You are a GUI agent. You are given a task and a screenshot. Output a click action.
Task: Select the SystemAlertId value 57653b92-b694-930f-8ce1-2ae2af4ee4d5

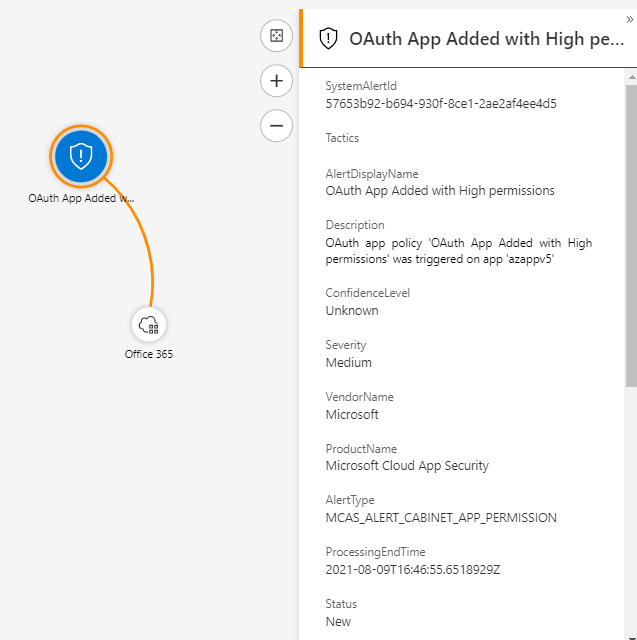point(441,104)
